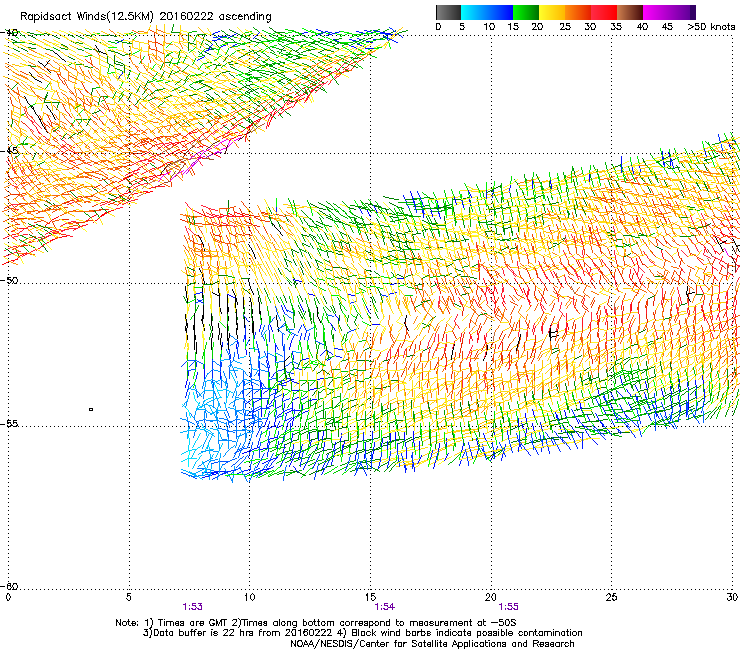
Task: Click legend tick label 25
Action: coord(565,27)
